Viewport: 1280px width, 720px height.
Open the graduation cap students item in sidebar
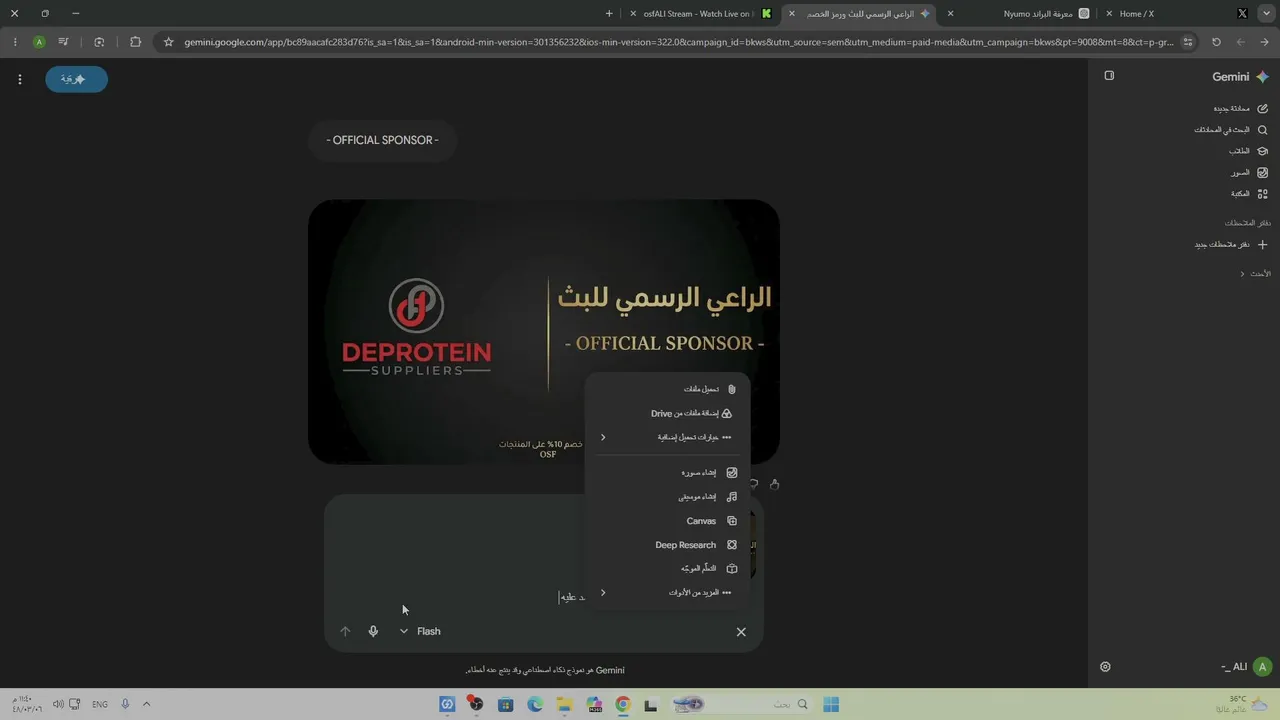1248,151
